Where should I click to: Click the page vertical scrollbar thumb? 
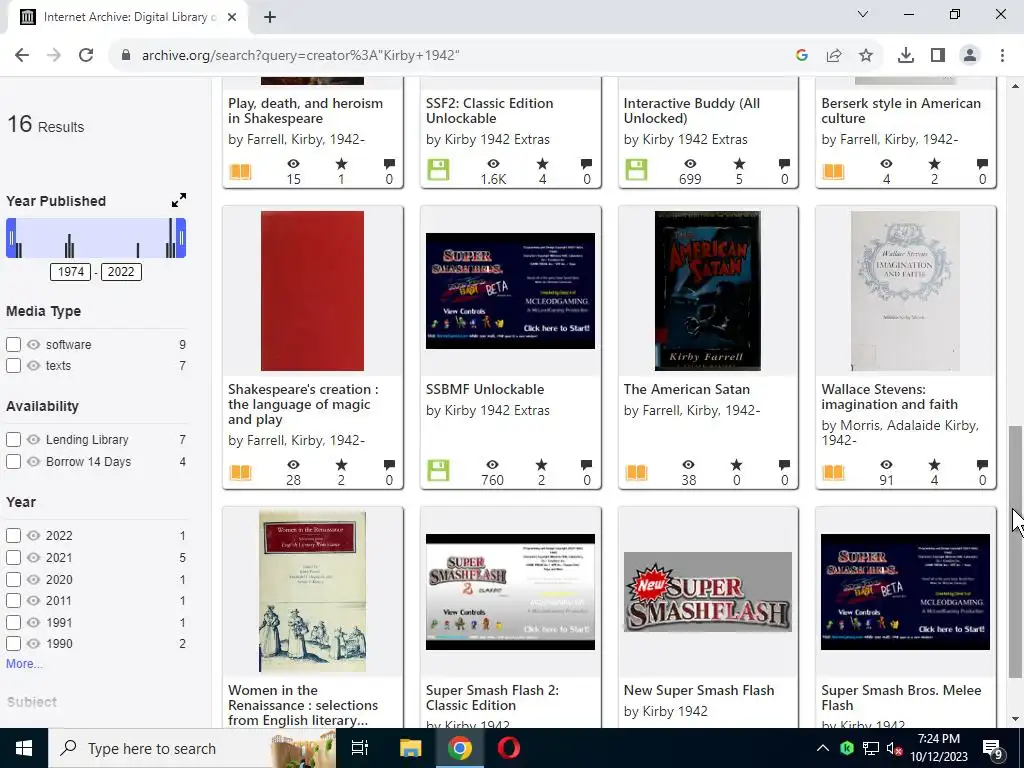pyautogui.click(x=1016, y=552)
